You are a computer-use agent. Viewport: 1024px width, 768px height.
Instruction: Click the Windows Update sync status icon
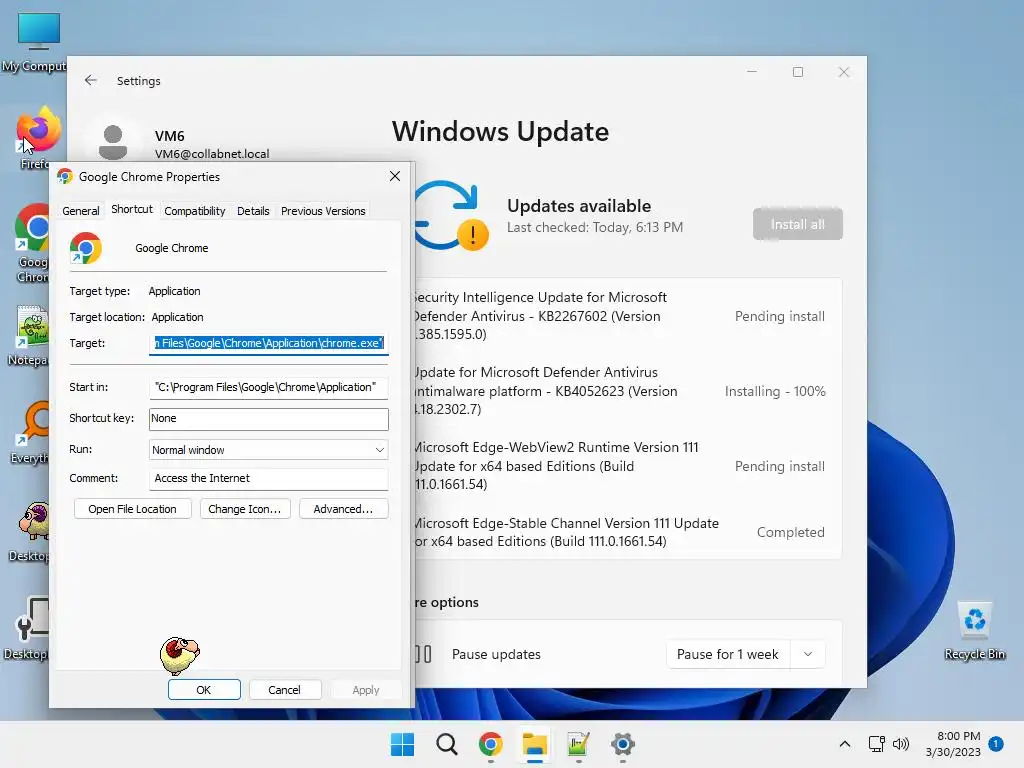pos(450,216)
